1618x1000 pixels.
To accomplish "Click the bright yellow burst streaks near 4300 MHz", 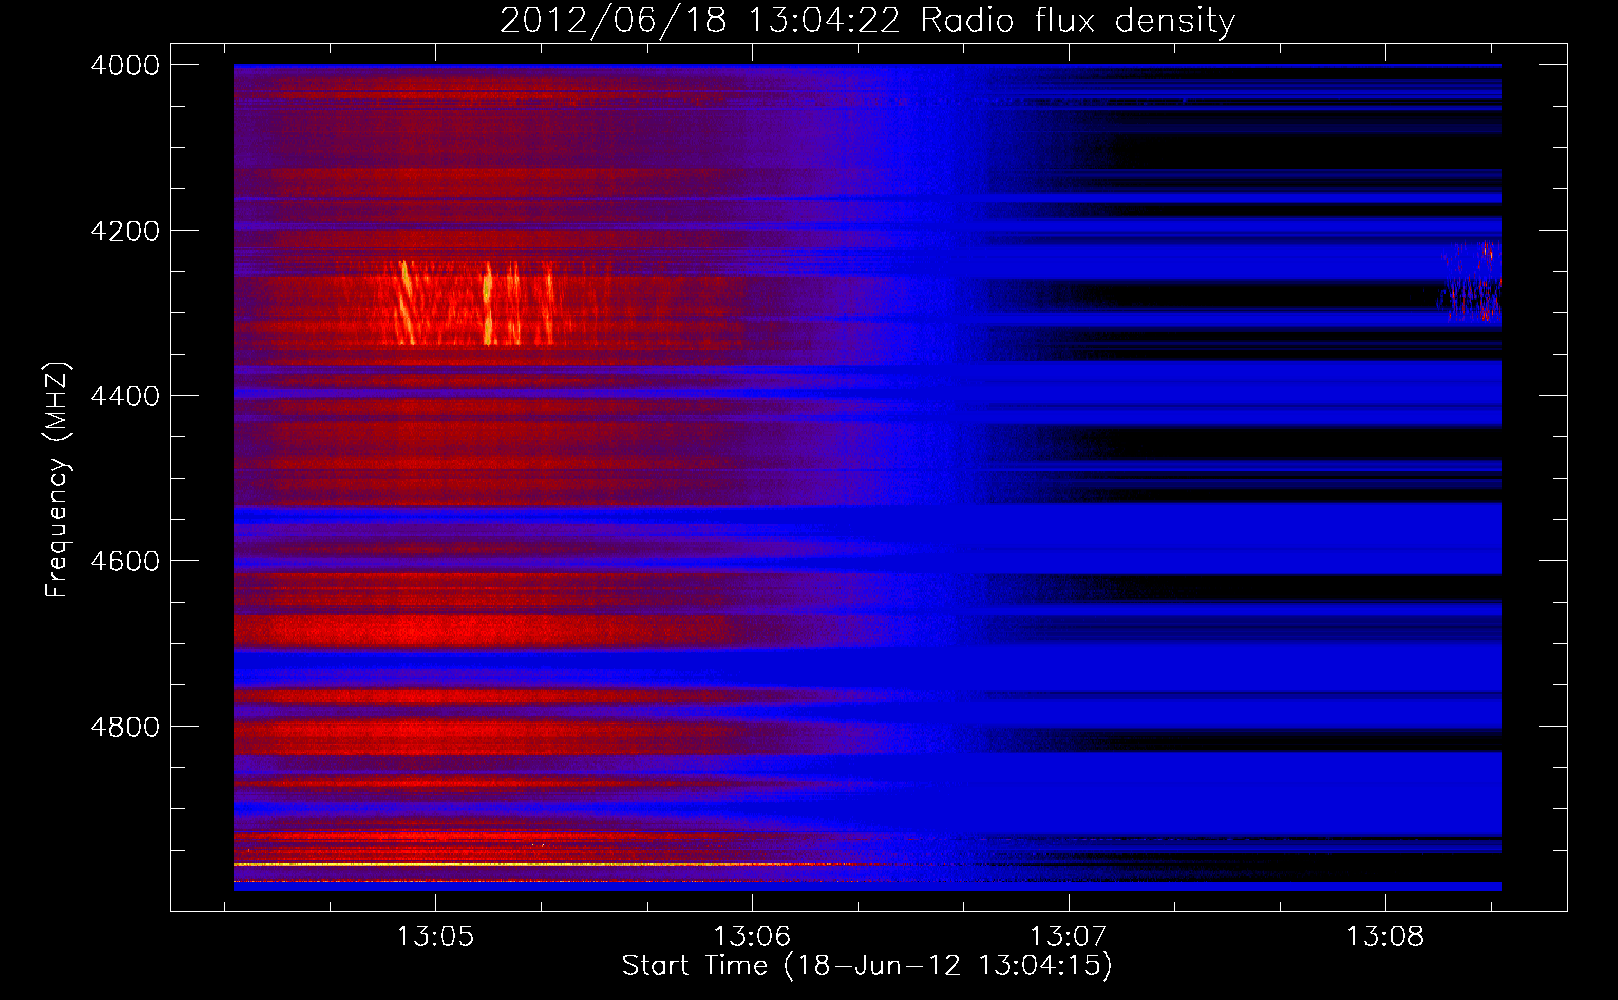I will (475, 303).
